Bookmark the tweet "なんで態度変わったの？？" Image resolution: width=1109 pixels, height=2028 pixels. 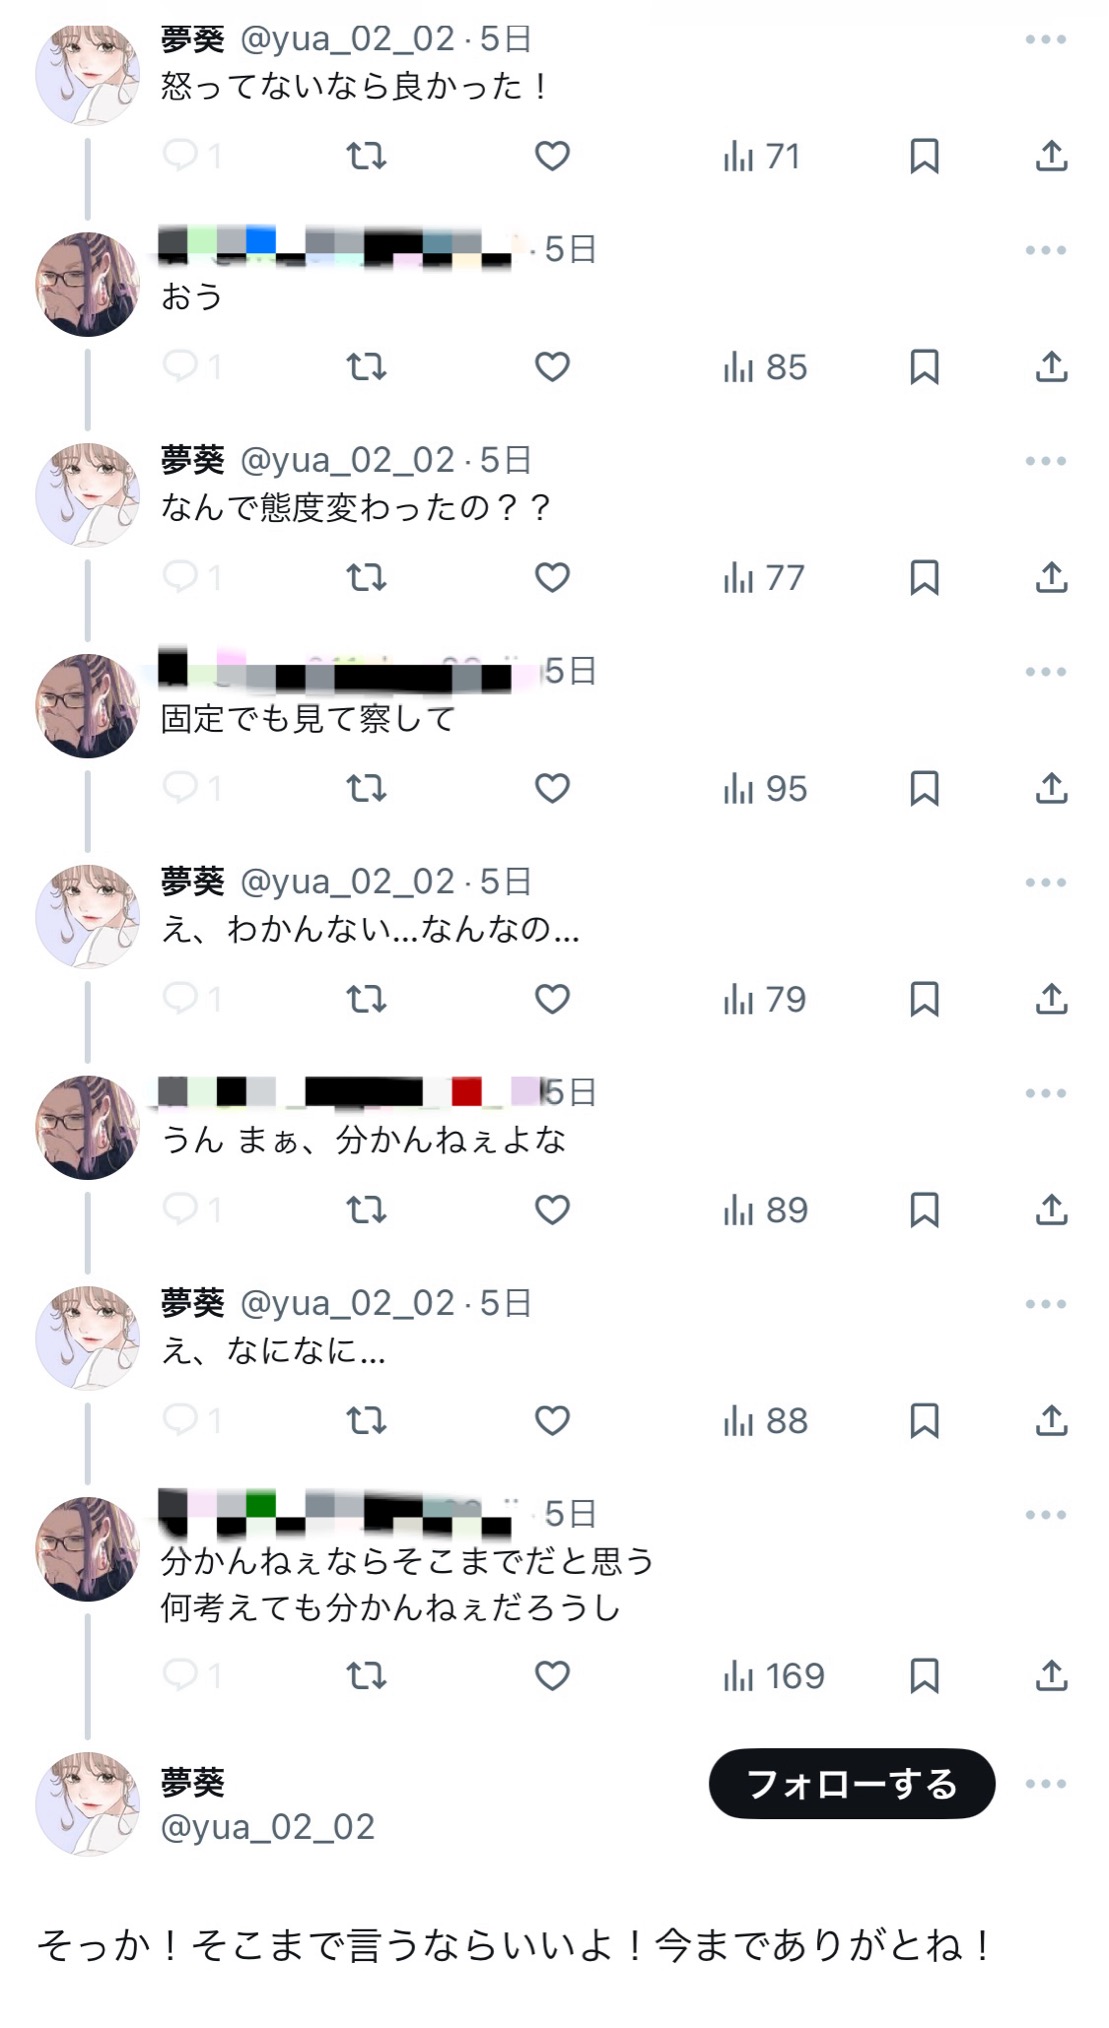point(924,578)
